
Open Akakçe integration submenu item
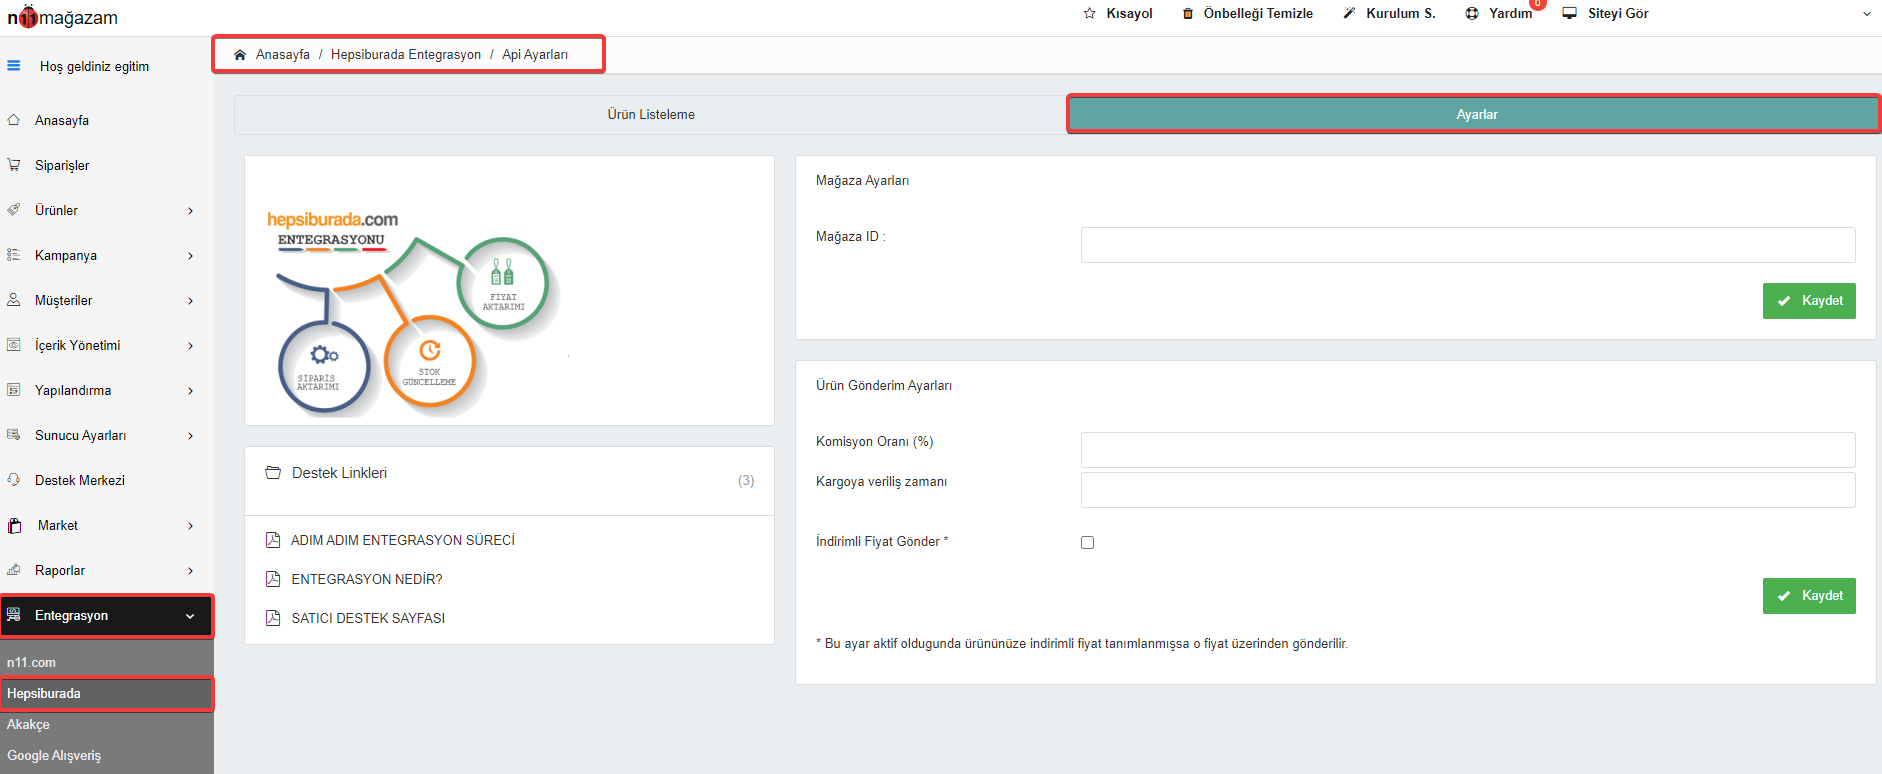coord(107,724)
